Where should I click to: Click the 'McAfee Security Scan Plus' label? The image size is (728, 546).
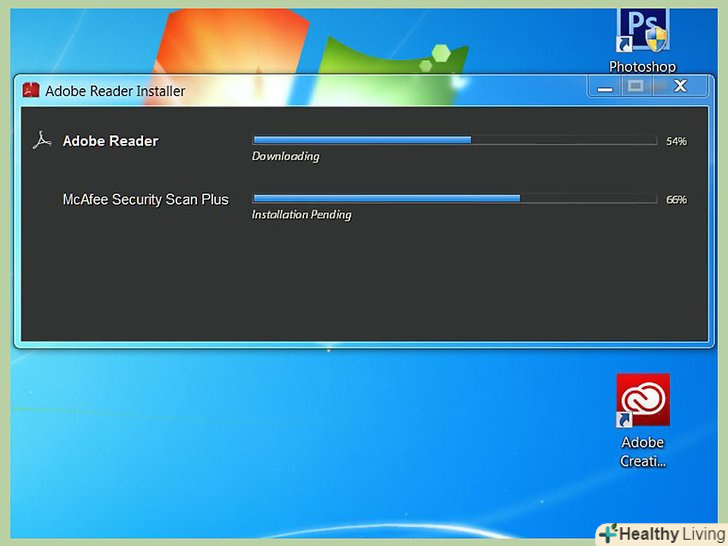pos(146,200)
